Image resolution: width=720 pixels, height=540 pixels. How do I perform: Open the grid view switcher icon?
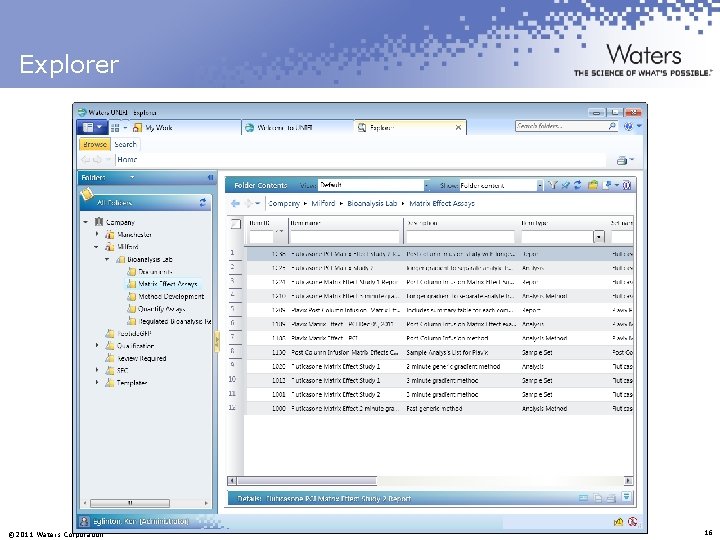pos(115,128)
